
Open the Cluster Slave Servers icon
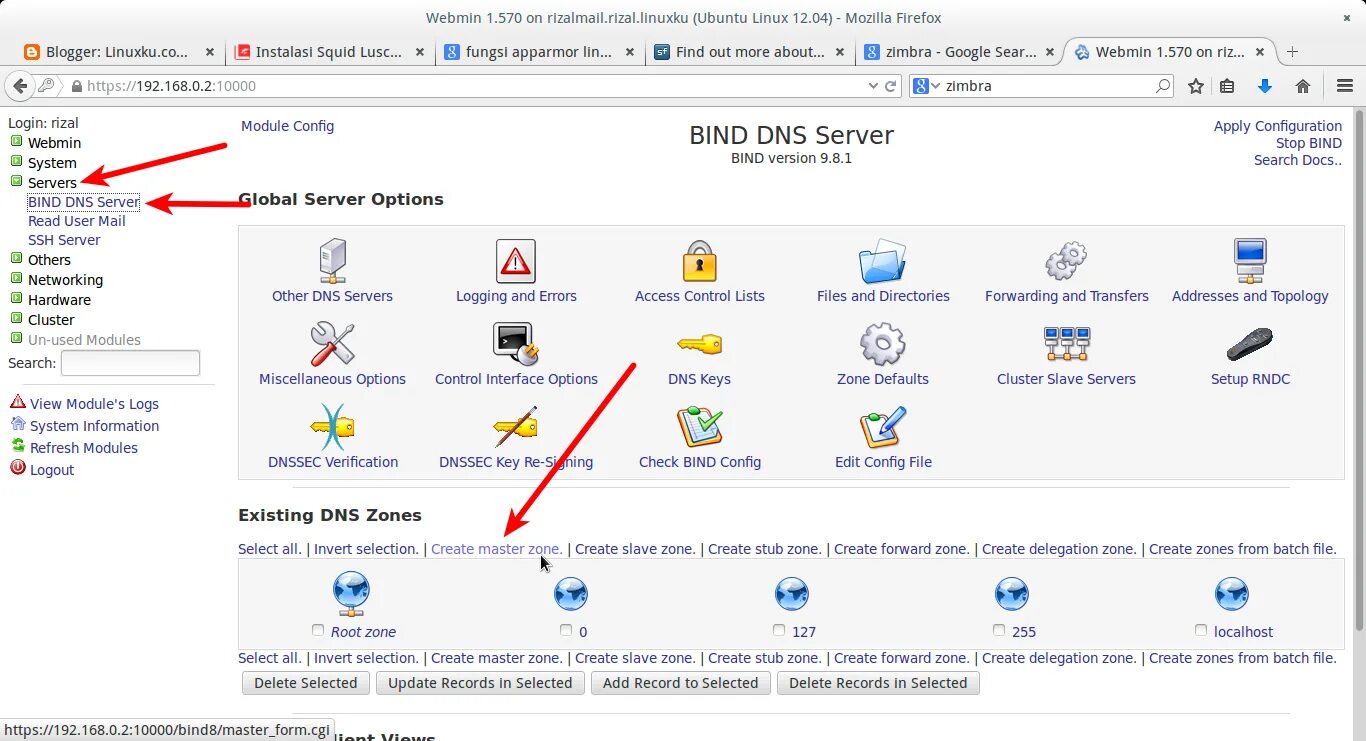pyautogui.click(x=1066, y=344)
